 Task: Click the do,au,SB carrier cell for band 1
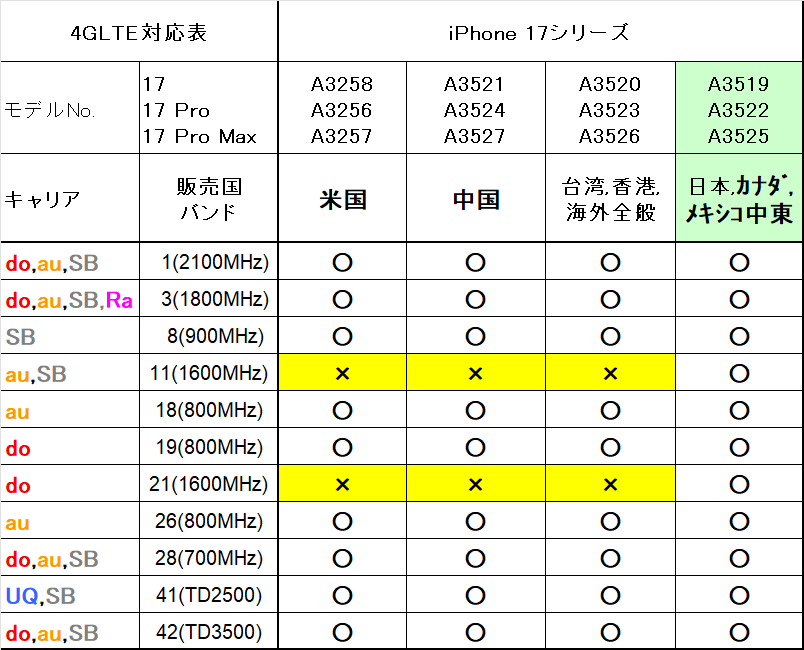click(x=70, y=261)
